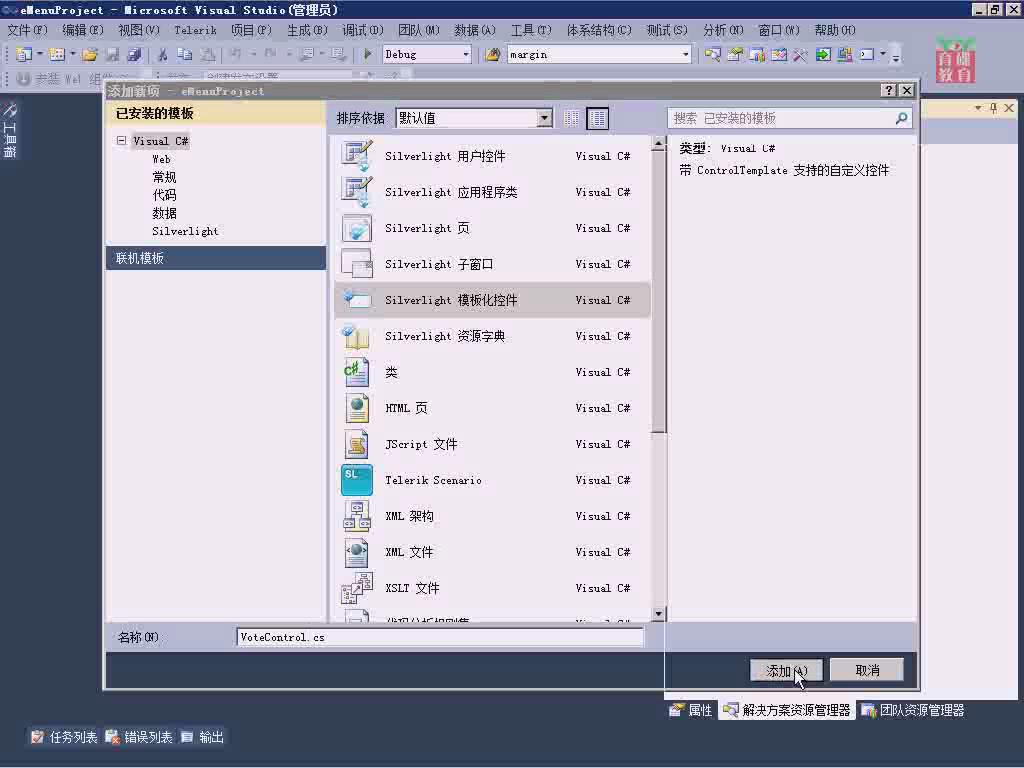The image size is (1024, 768).
Task: Click the New Project toolbar icon
Action: (x=24, y=54)
